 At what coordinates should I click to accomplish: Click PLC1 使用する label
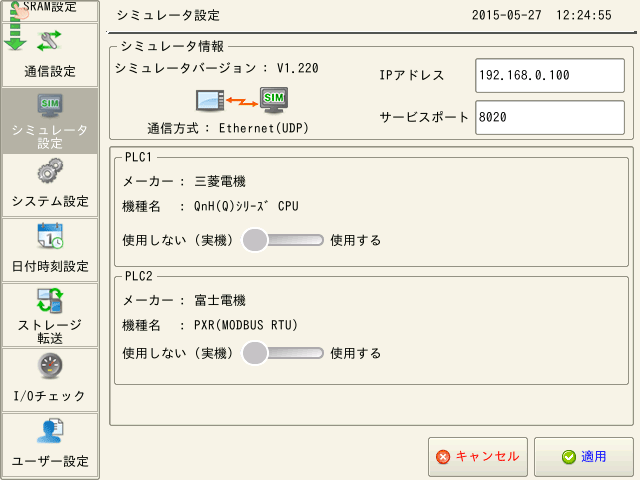pos(356,240)
